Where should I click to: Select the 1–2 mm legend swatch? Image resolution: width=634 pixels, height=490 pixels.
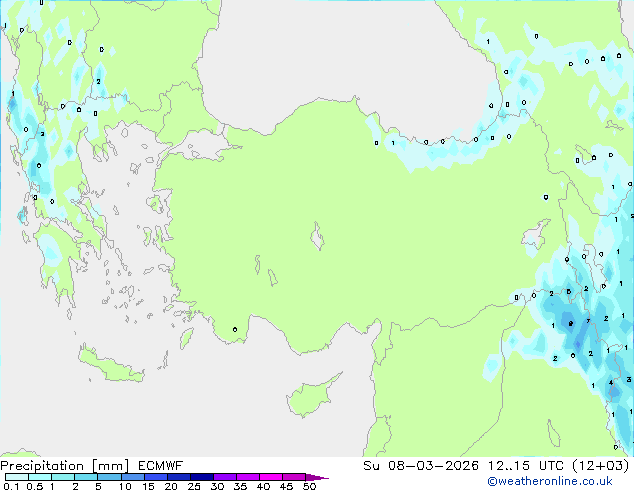pyautogui.click(x=63, y=477)
